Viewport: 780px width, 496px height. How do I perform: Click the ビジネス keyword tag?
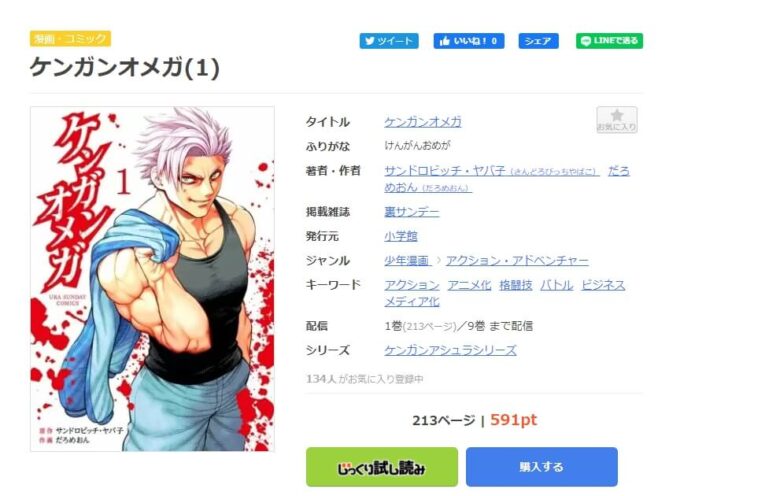pos(603,285)
